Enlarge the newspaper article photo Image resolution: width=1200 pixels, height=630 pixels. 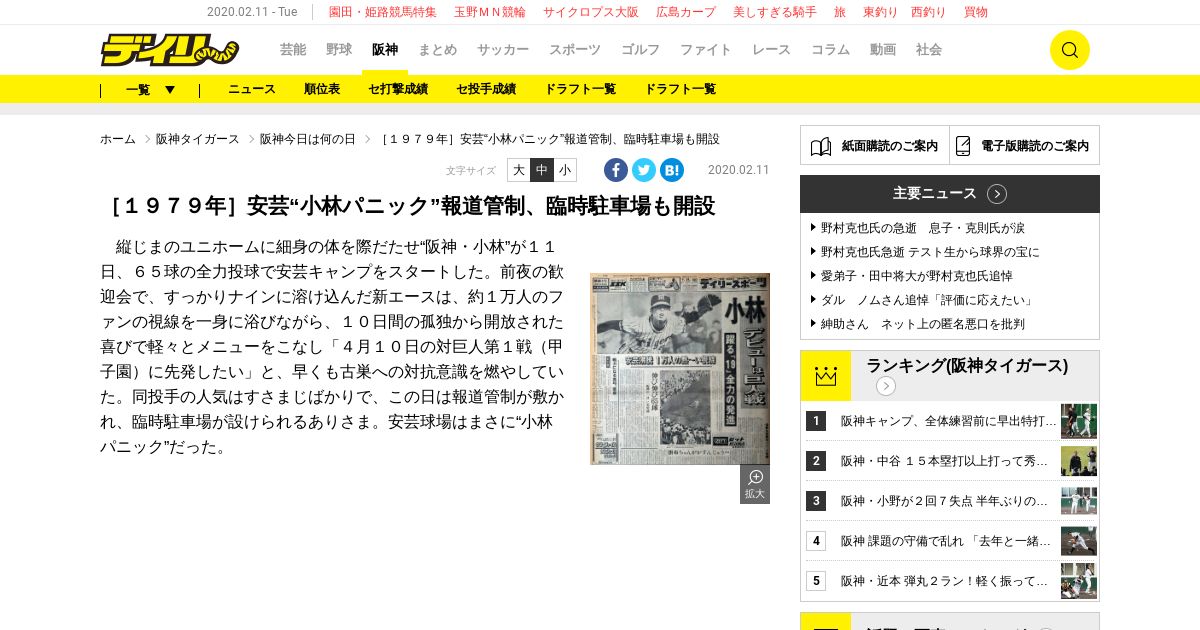(x=680, y=369)
